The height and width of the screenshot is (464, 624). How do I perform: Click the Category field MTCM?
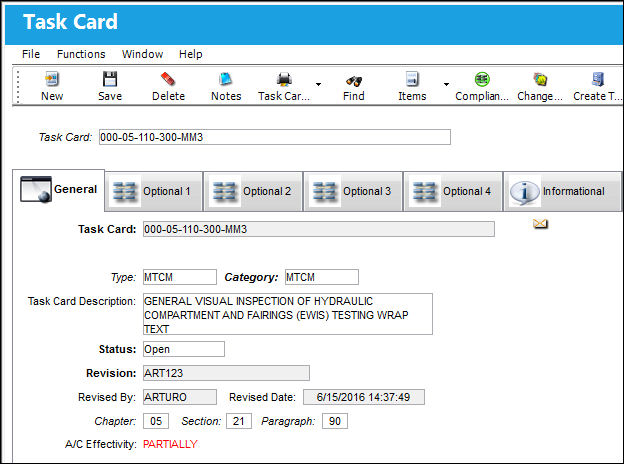coord(322,277)
